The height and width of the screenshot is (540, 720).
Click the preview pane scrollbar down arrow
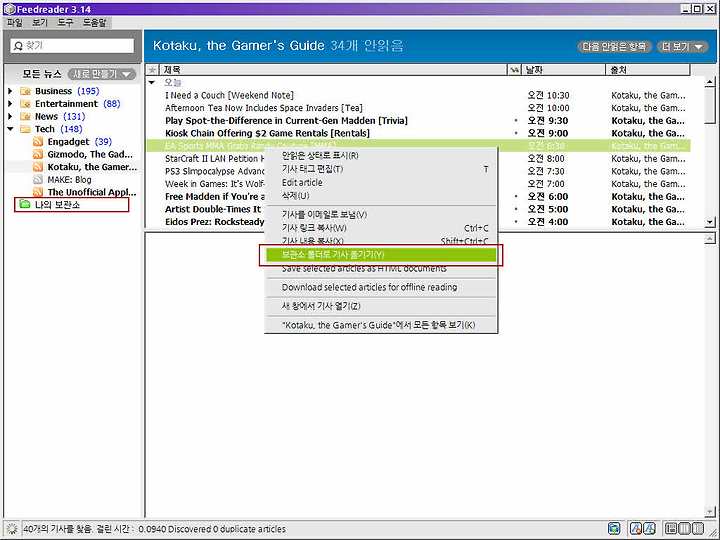pos(709,511)
